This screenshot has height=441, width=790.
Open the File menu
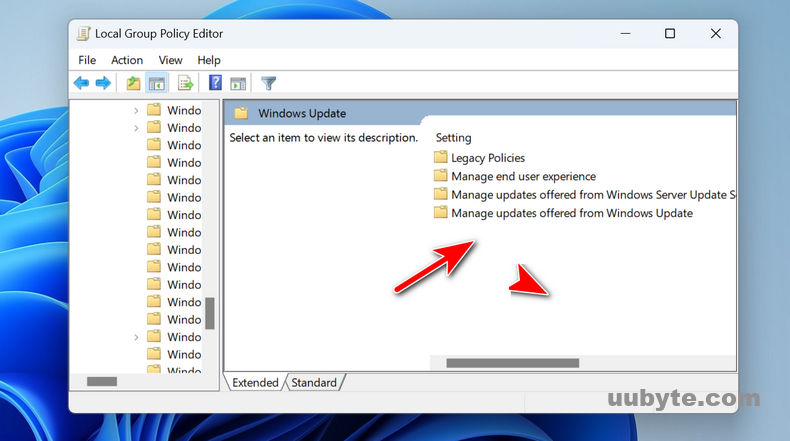pyautogui.click(x=87, y=60)
